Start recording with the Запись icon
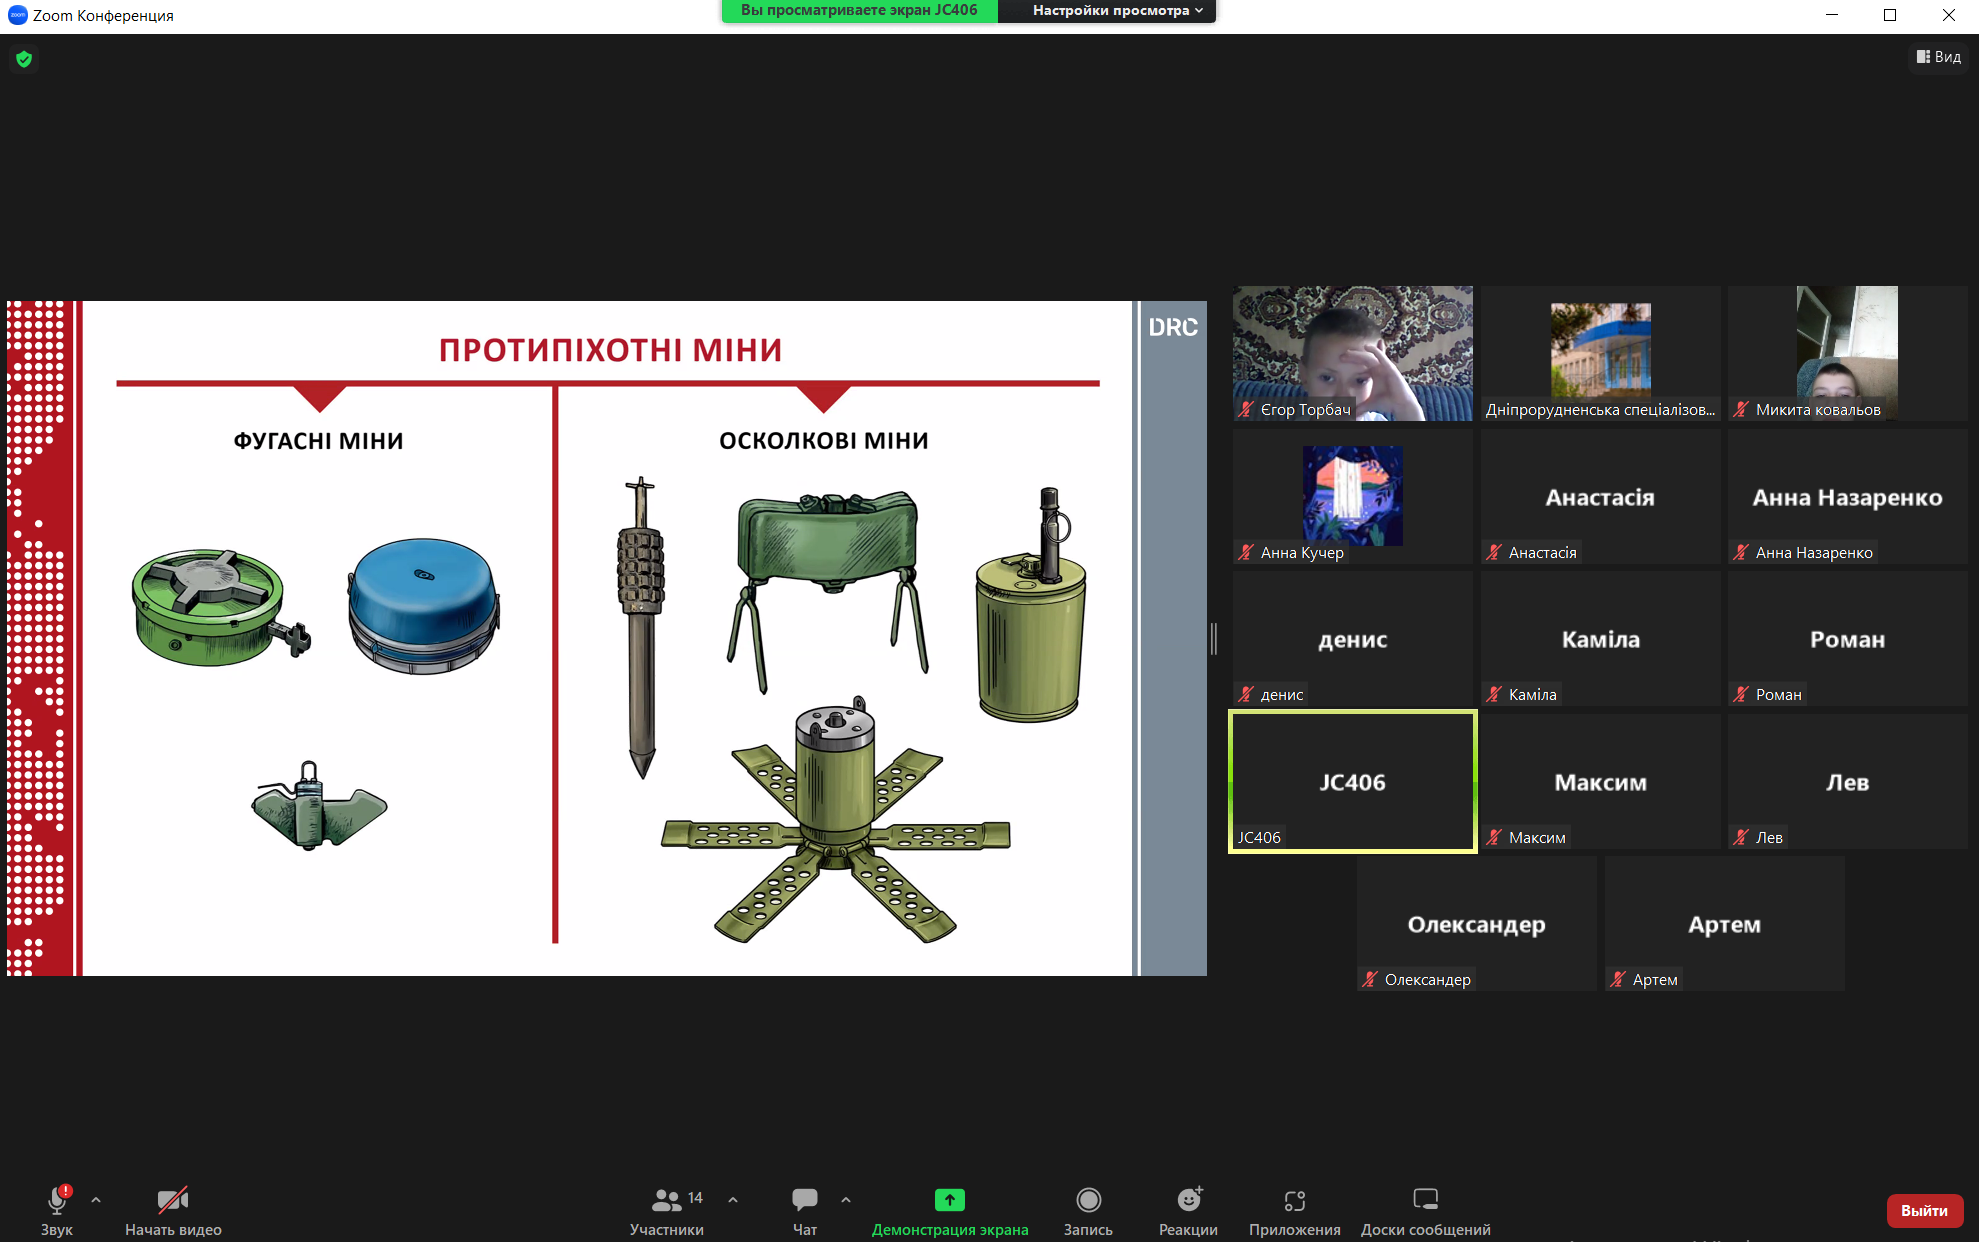Image resolution: width=1979 pixels, height=1242 pixels. (x=1088, y=1199)
